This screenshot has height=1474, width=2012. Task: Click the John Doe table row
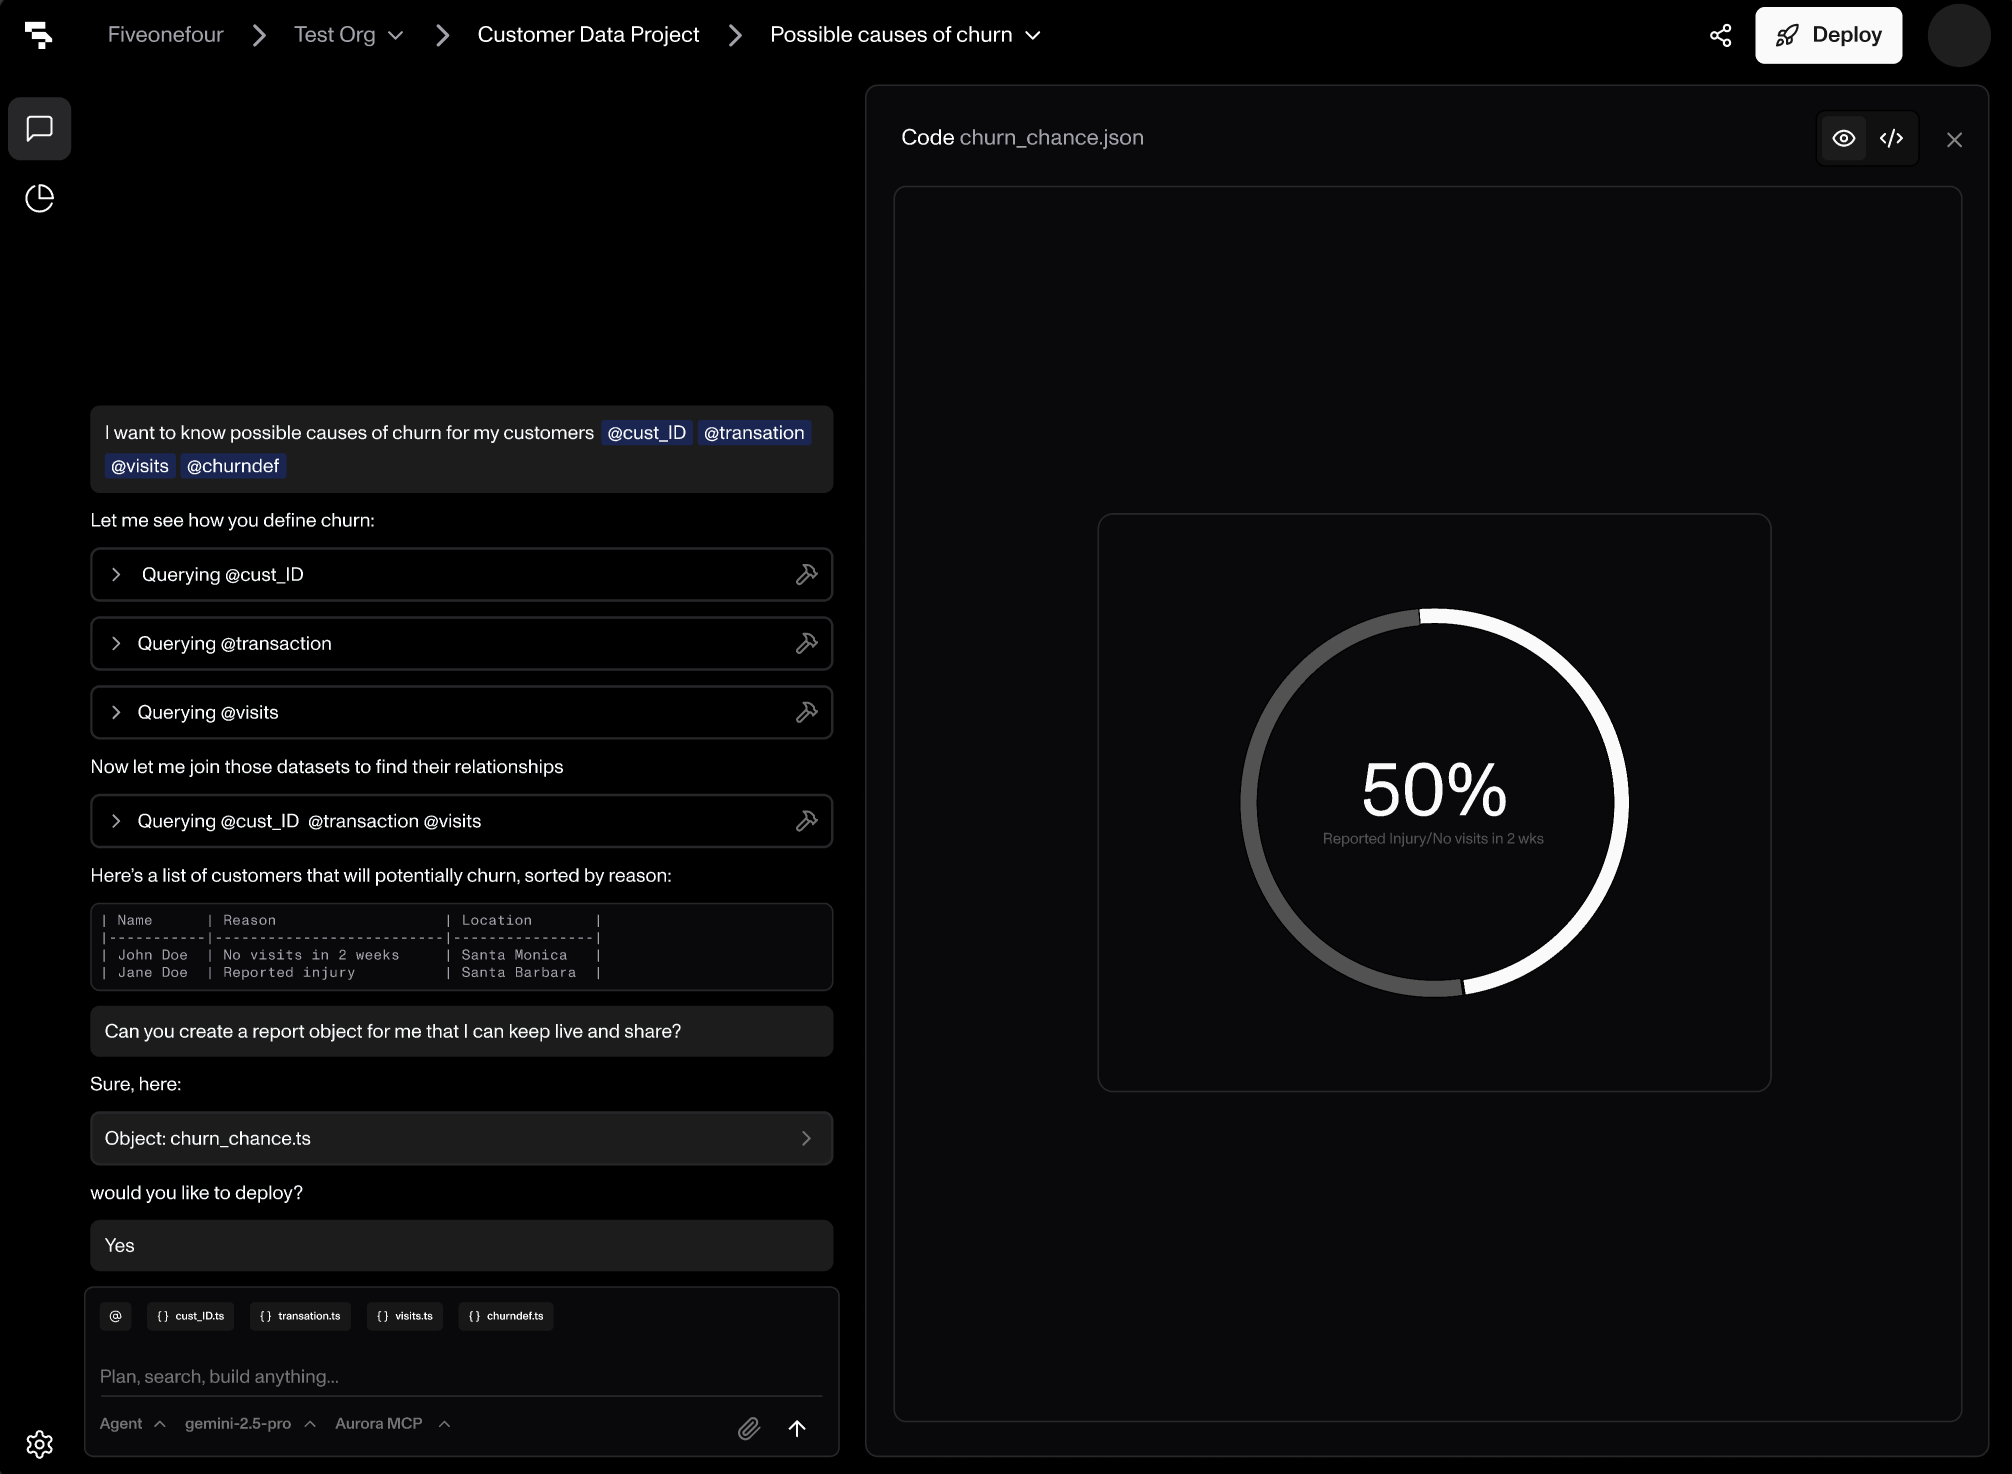click(351, 955)
